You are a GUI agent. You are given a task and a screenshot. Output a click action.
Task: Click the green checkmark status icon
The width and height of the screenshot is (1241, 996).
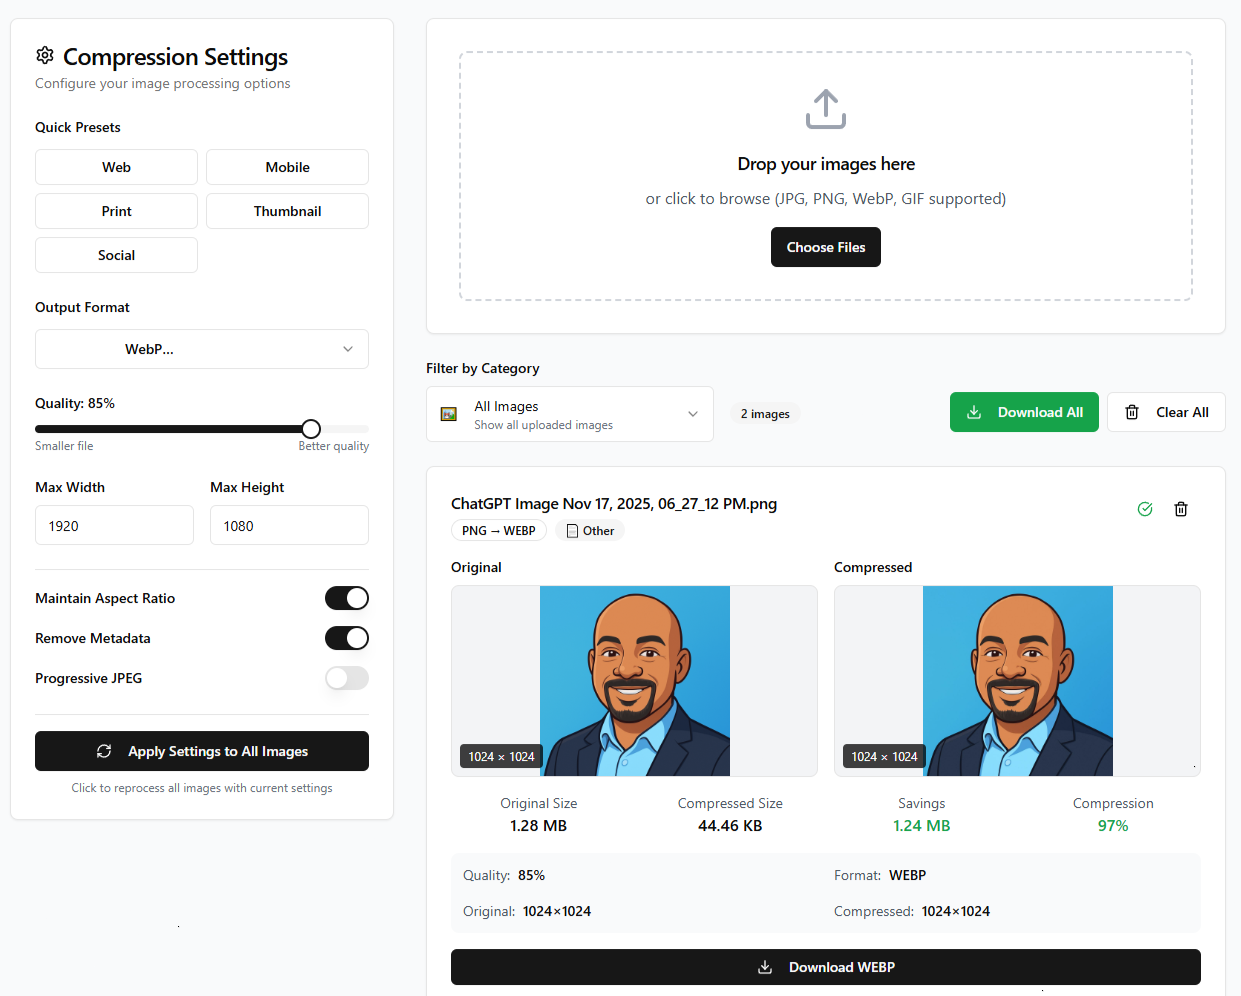pos(1145,509)
